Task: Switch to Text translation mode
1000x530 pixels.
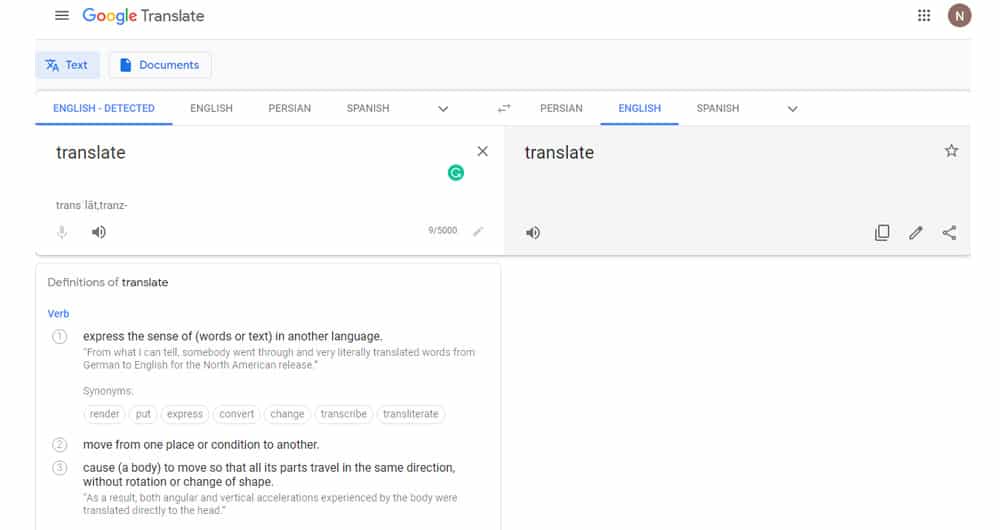Action: pos(67,65)
